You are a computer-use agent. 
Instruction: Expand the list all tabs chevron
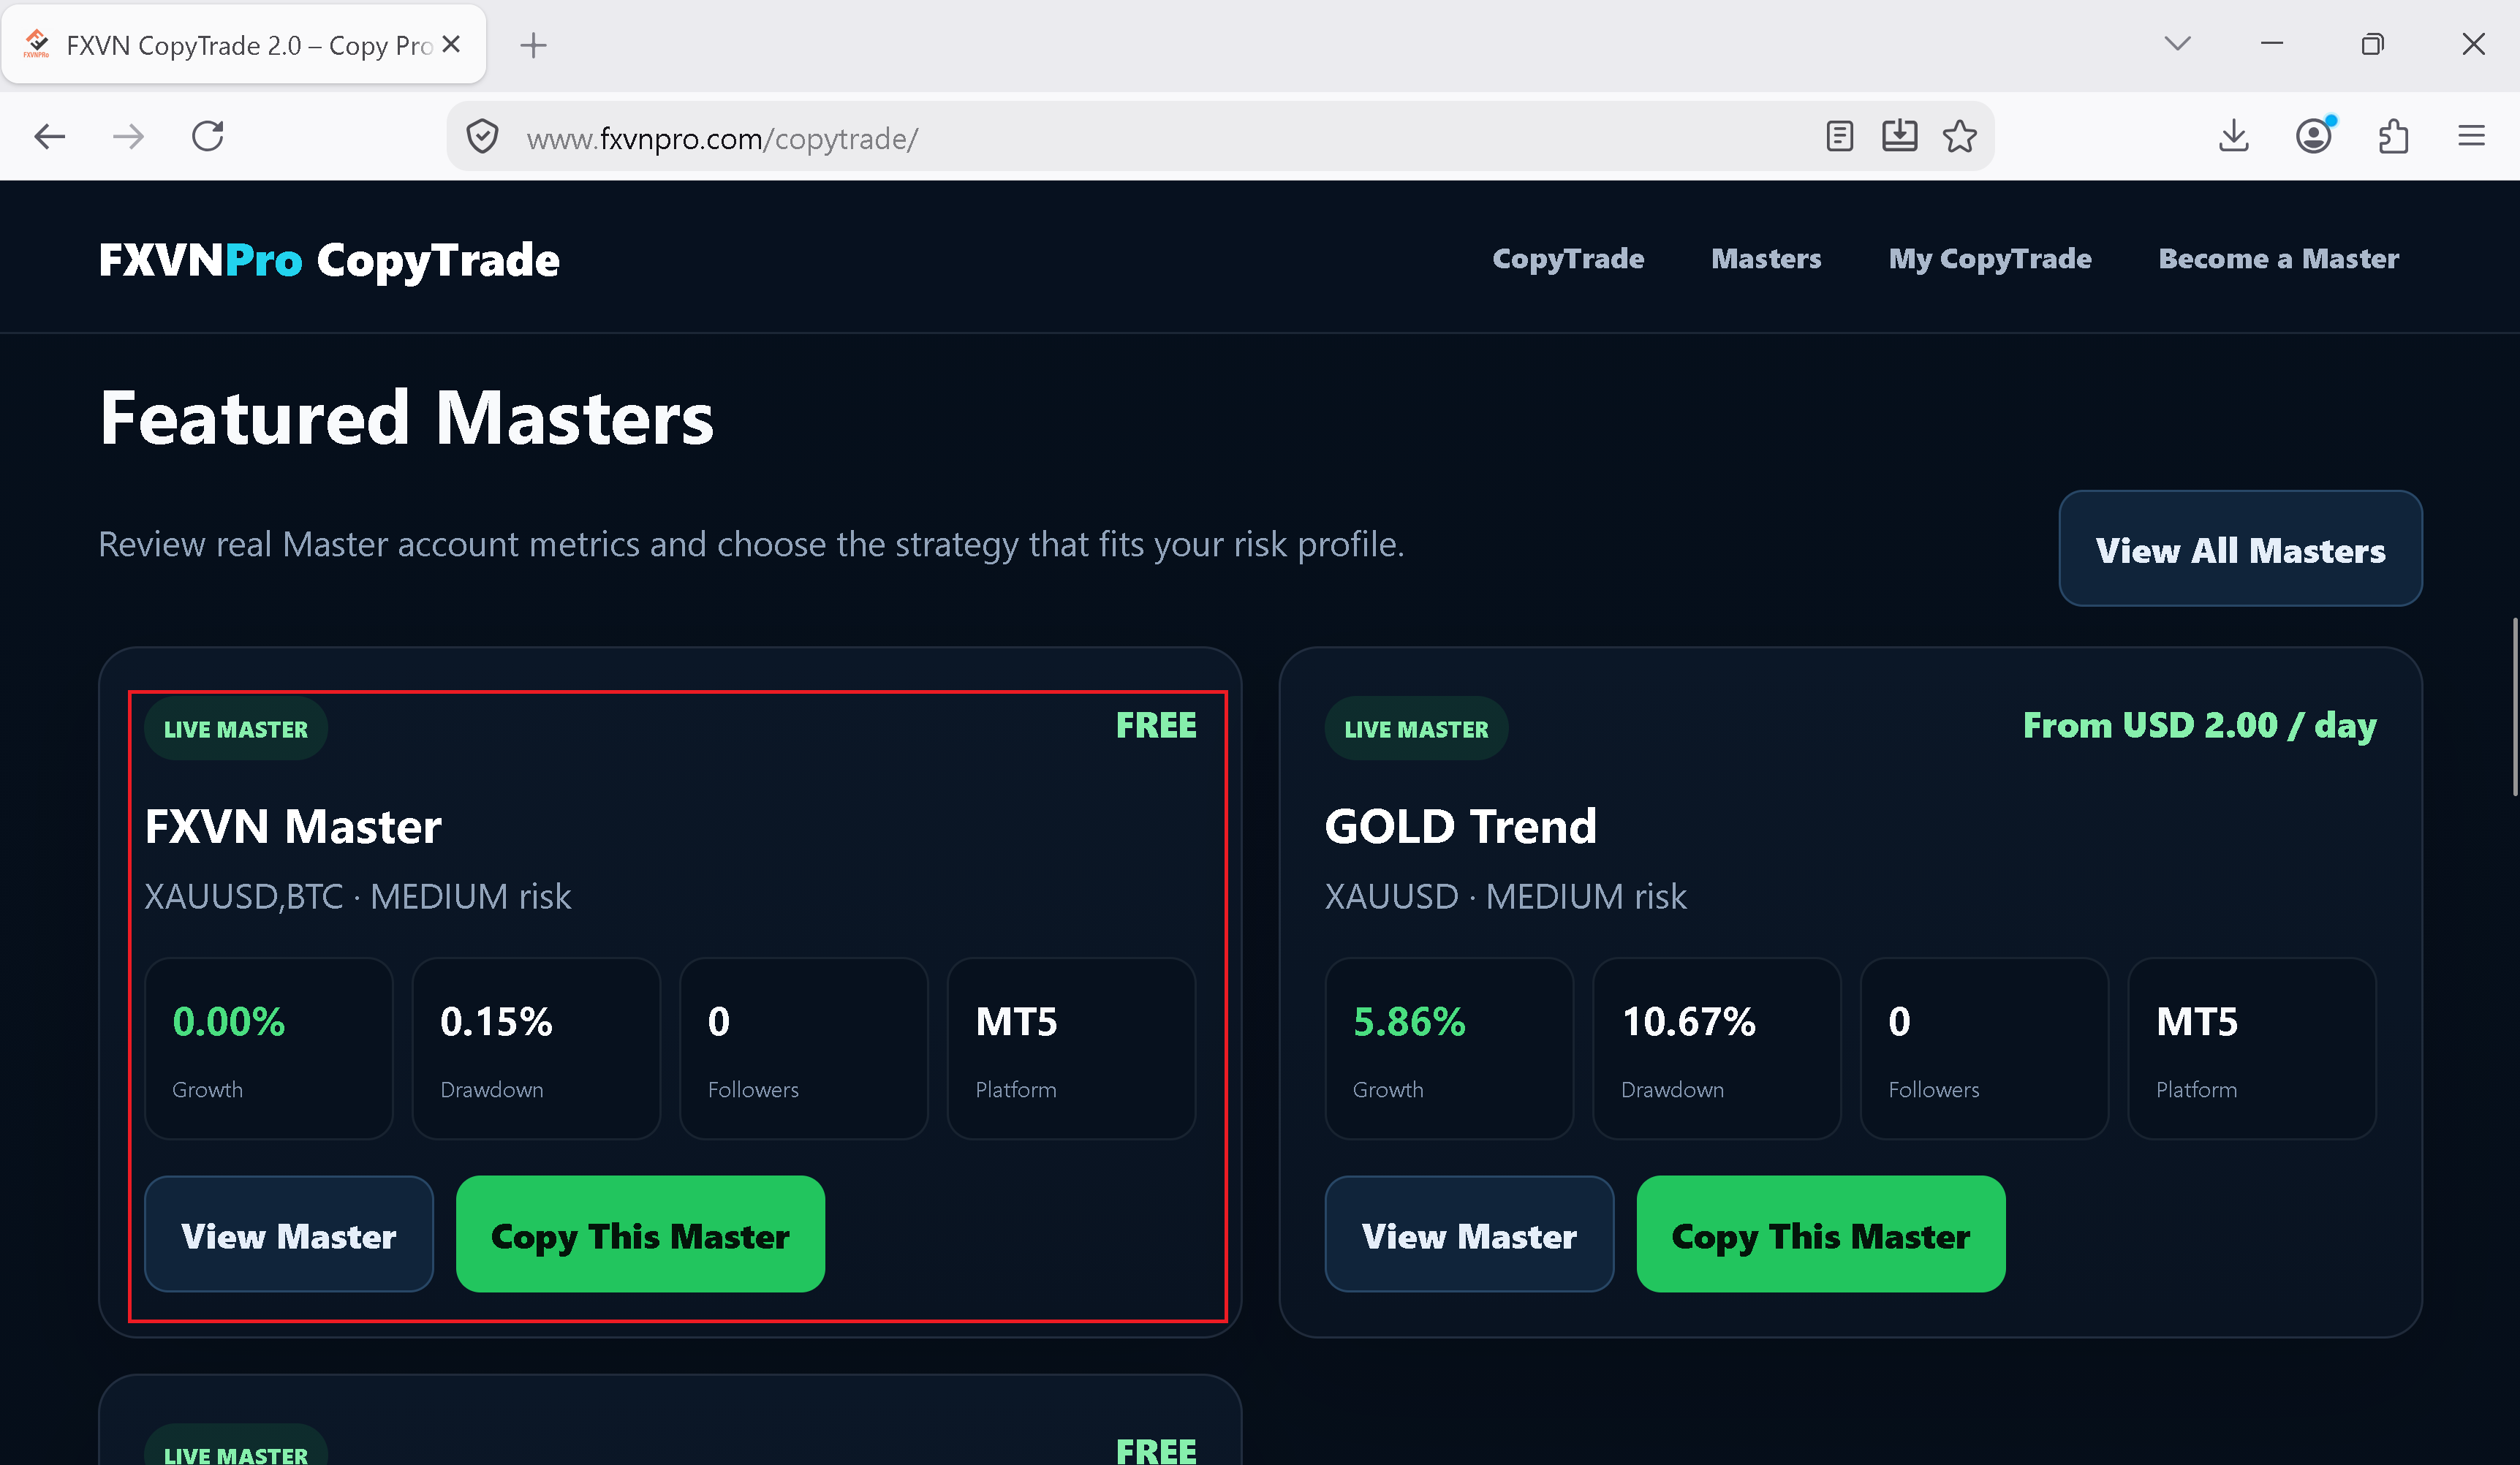2177,44
